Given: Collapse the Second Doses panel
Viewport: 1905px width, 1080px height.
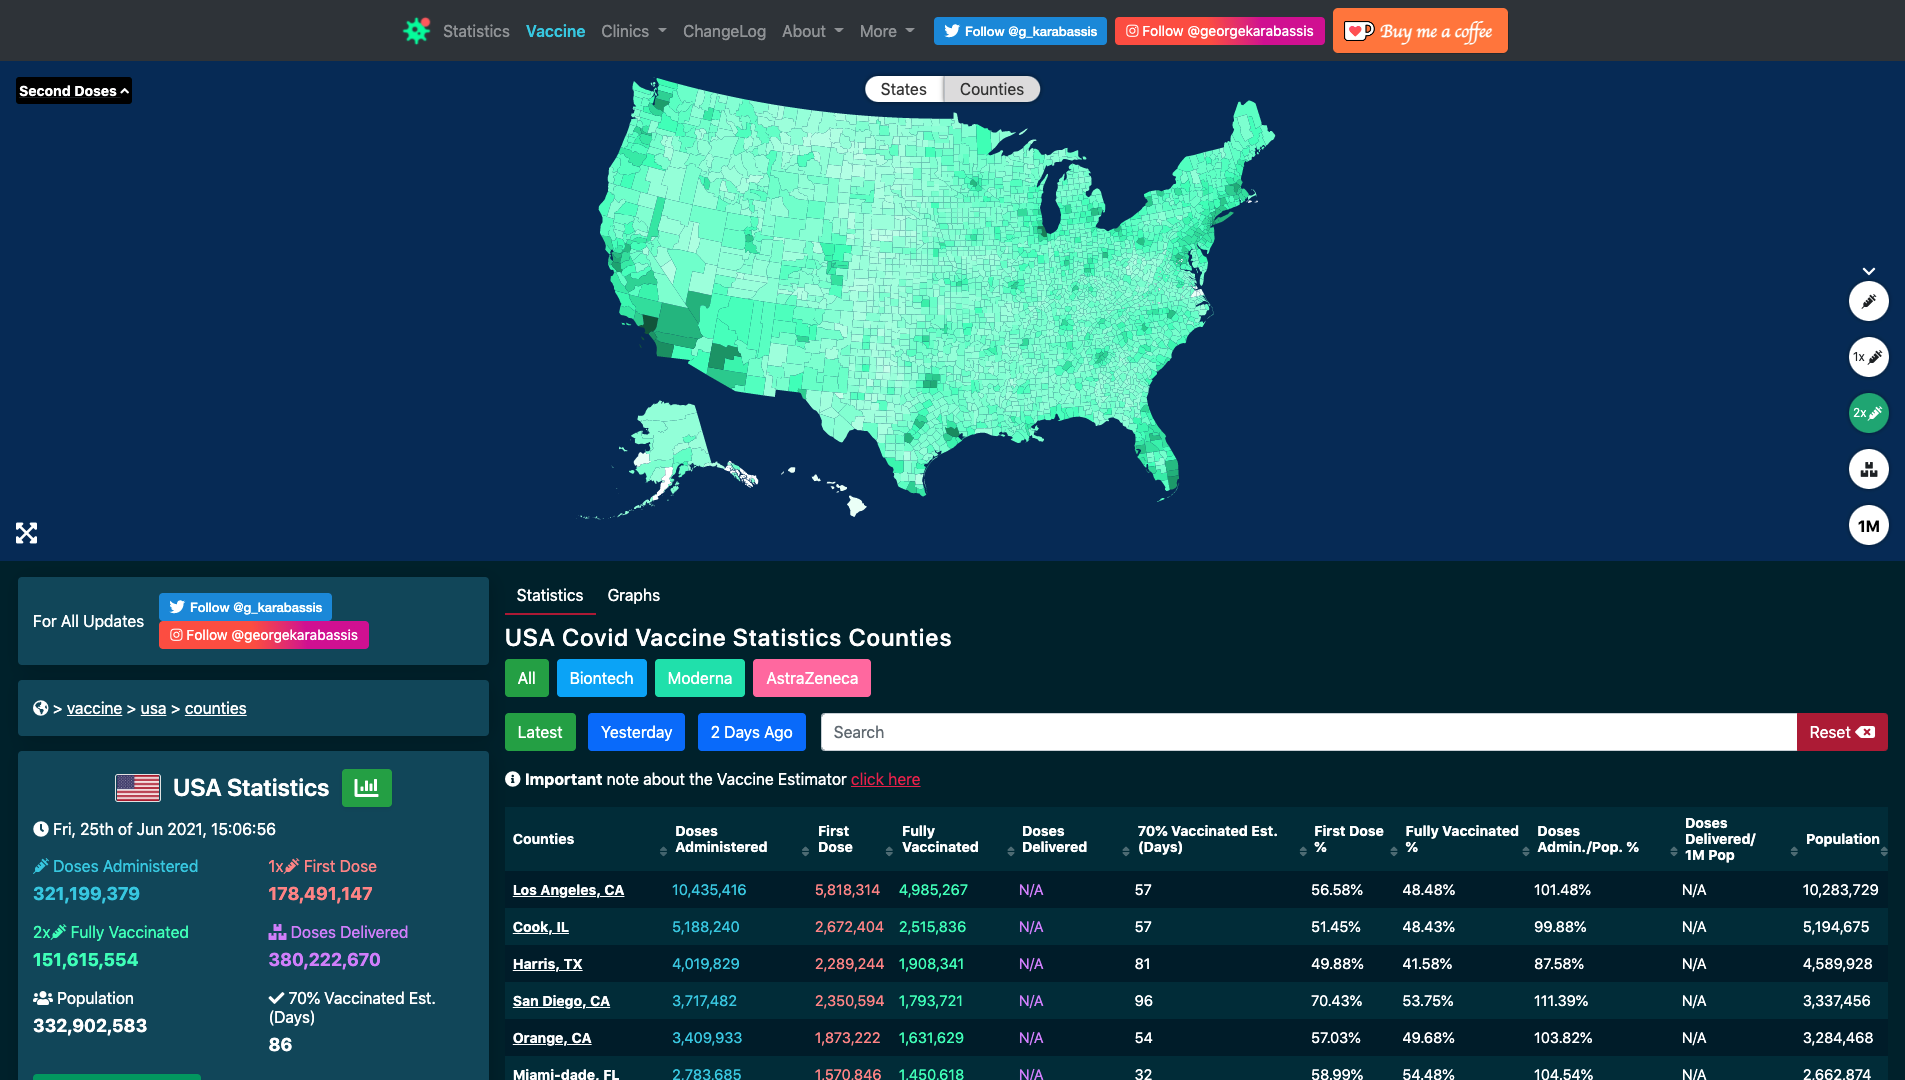Looking at the screenshot, I should pos(73,90).
